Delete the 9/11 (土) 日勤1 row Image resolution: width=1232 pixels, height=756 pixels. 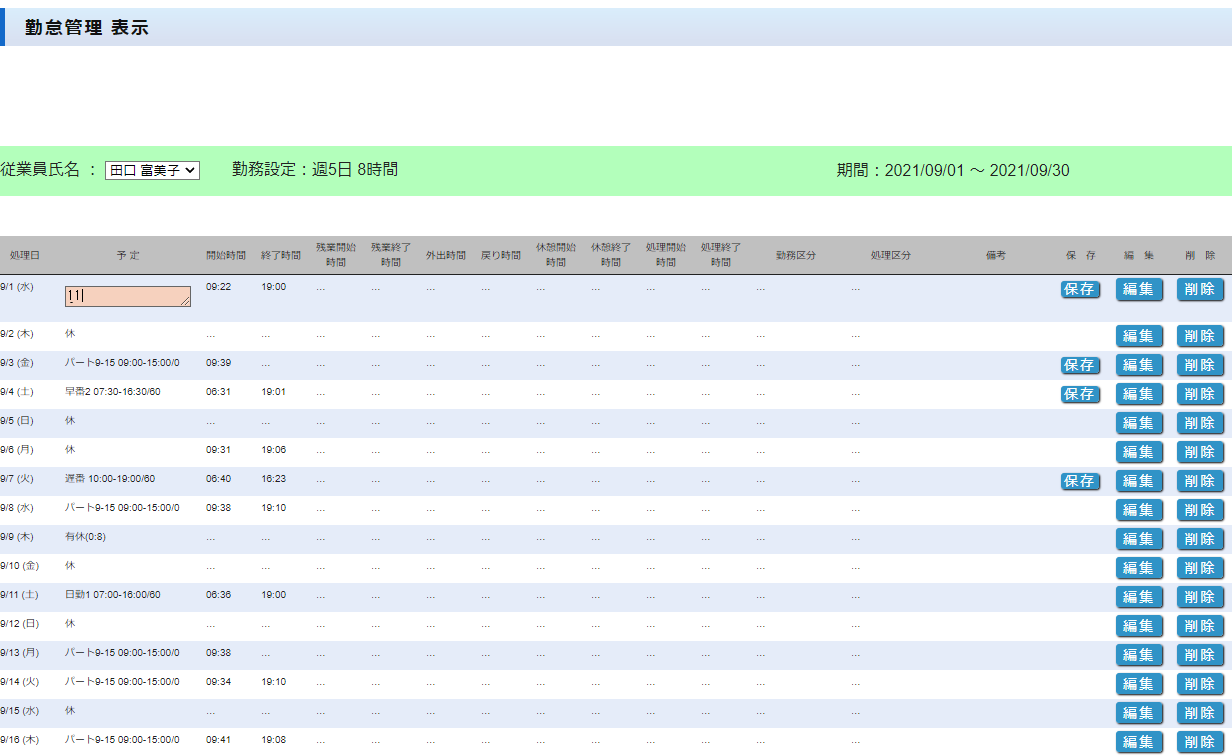[x=1200, y=597]
